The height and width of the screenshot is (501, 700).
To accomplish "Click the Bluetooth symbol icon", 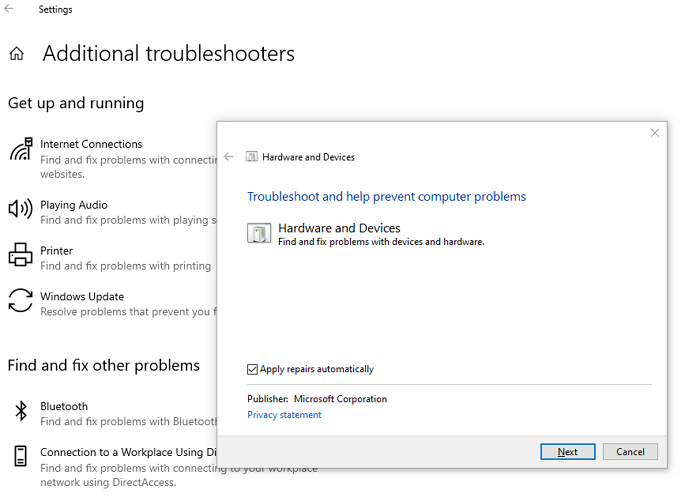I will 20,411.
